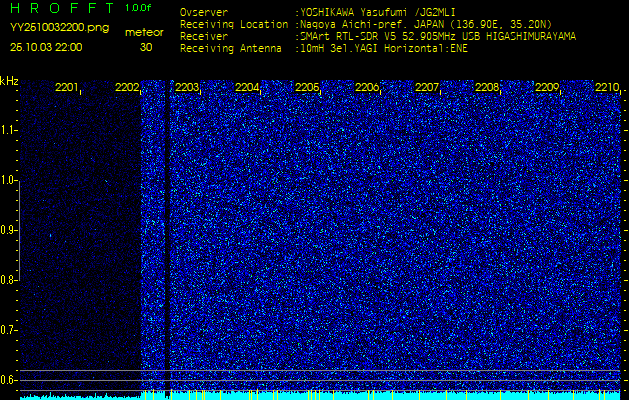Click the Receiving Antenna label
This screenshot has height=400, width=629.
(x=231, y=49)
